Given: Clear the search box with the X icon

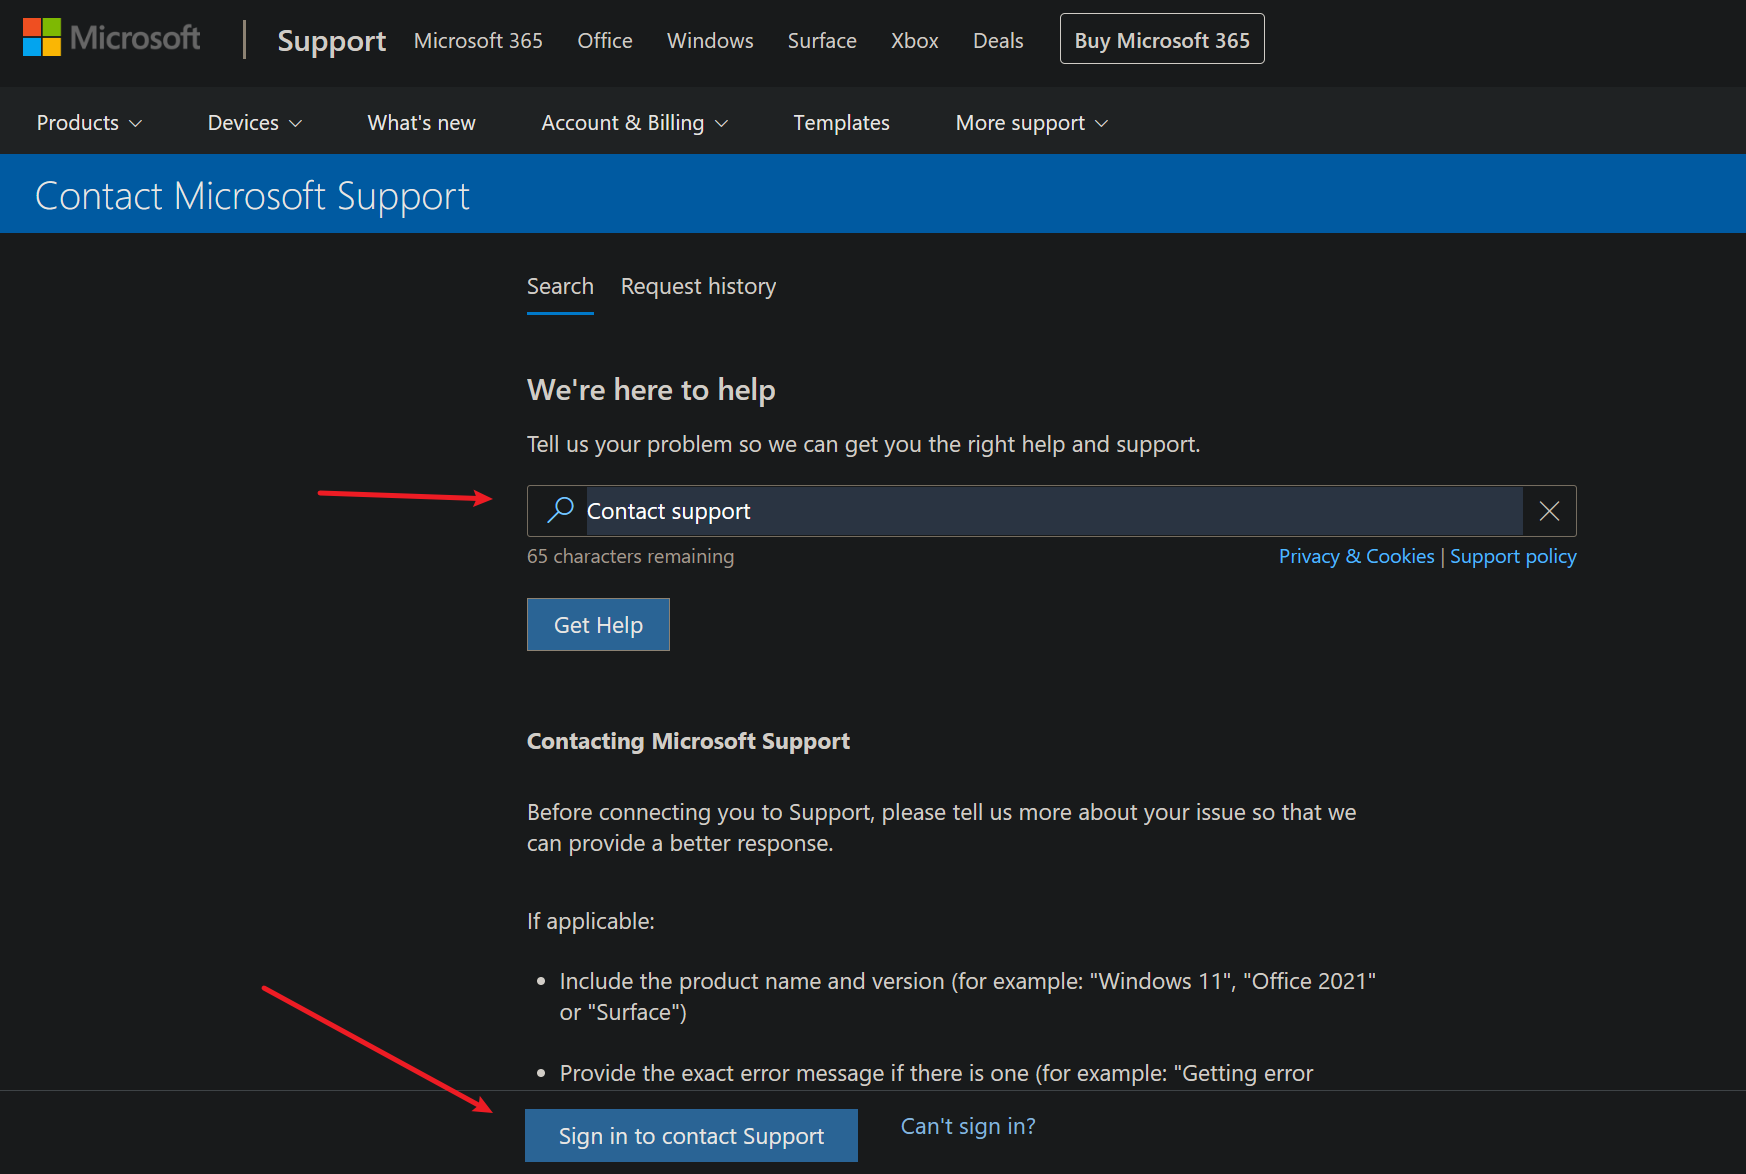Looking at the screenshot, I should tap(1549, 511).
